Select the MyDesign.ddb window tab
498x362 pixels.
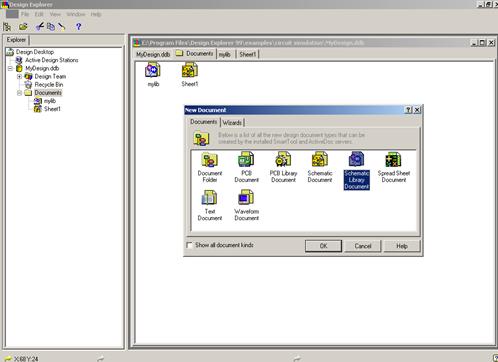click(x=153, y=54)
